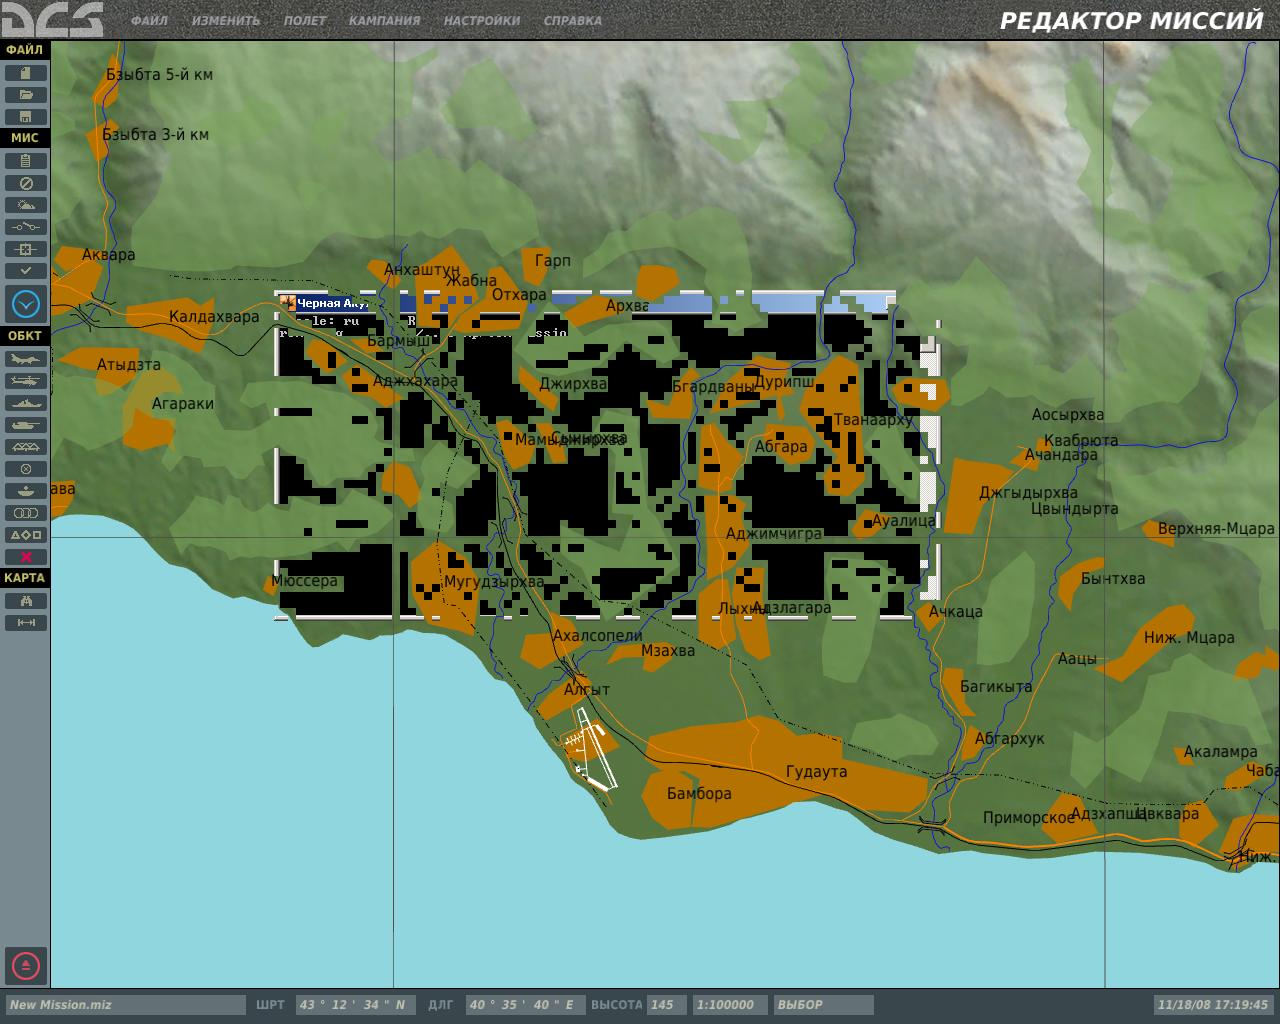The height and width of the screenshot is (1024, 1280).
Task: Click the blue clock button
Action: [26, 303]
